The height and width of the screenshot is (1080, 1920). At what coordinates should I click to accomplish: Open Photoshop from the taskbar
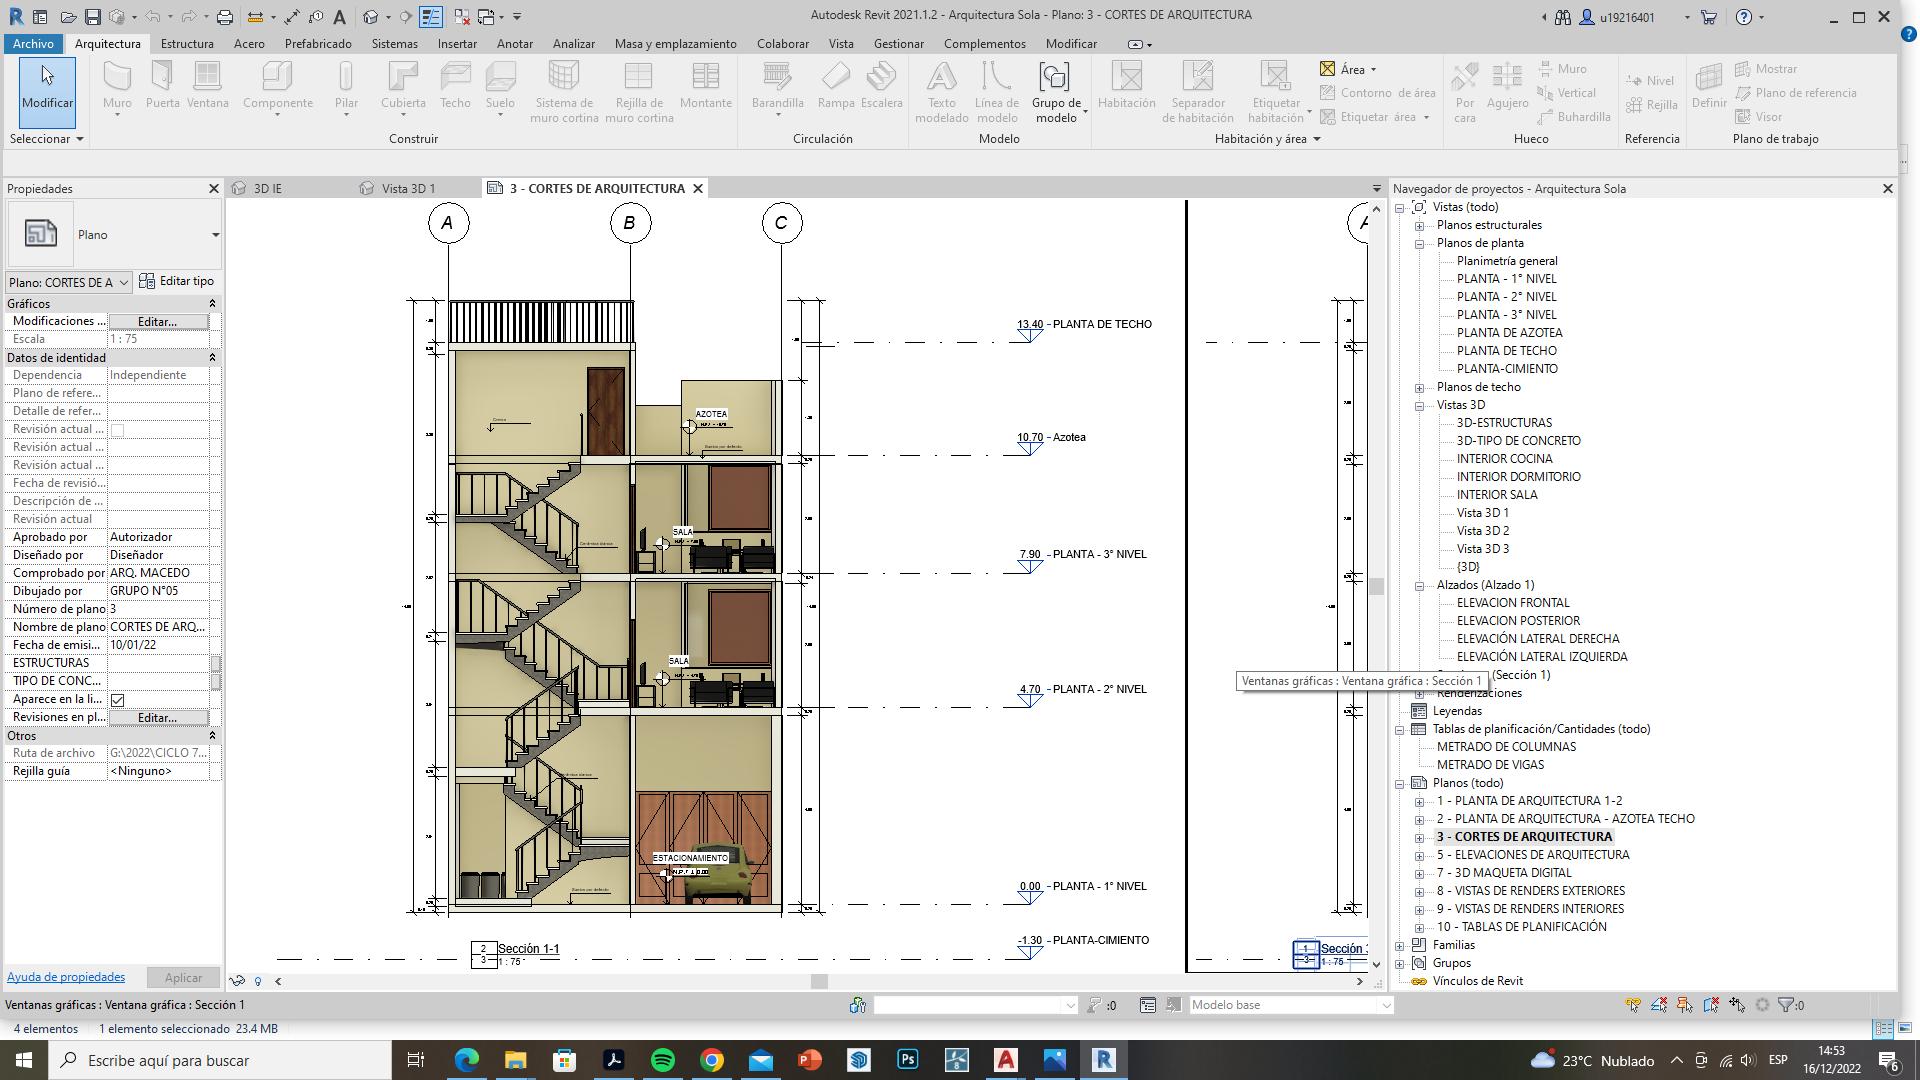[908, 1060]
